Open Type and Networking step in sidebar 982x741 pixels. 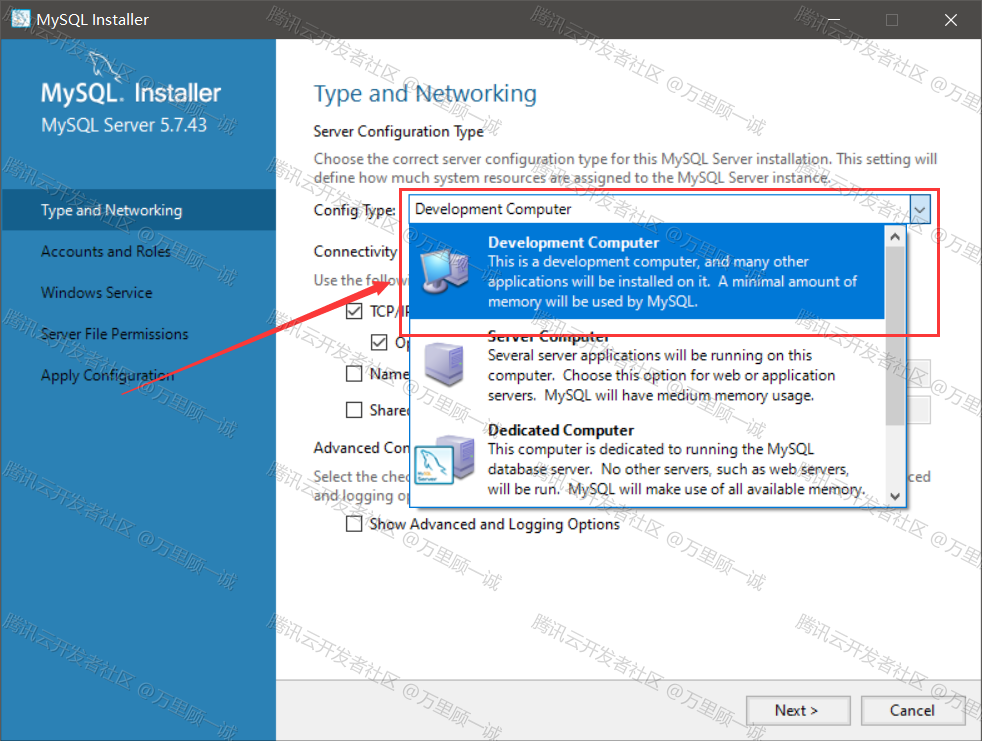tap(138, 210)
